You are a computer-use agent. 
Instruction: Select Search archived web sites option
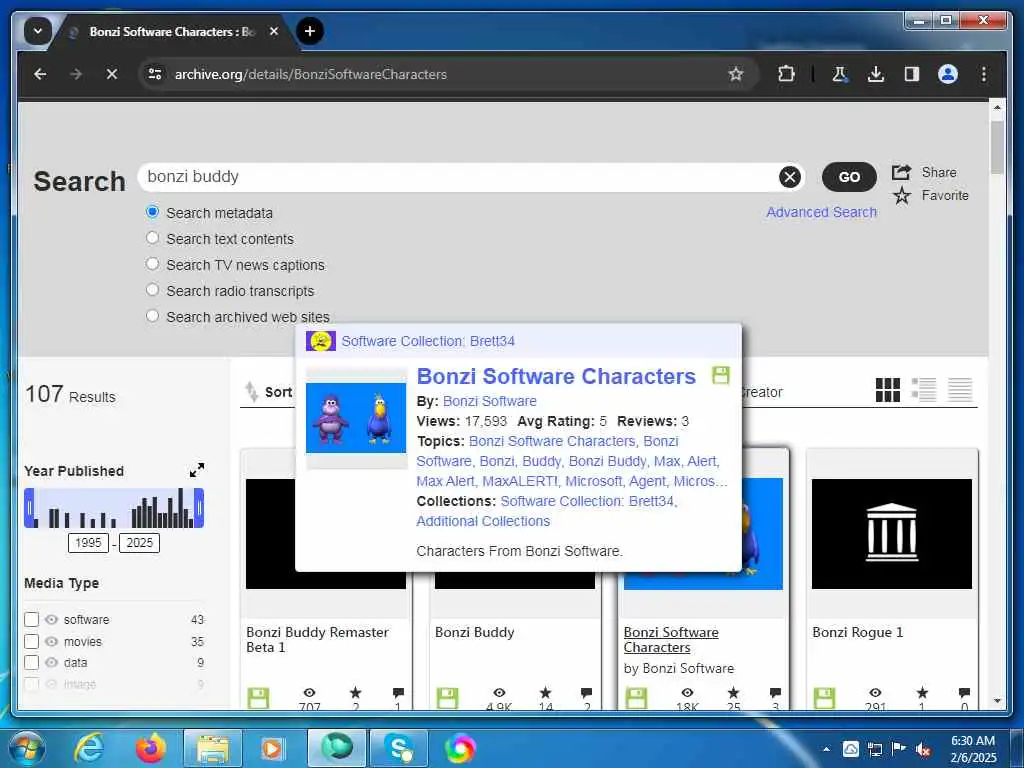(152, 316)
